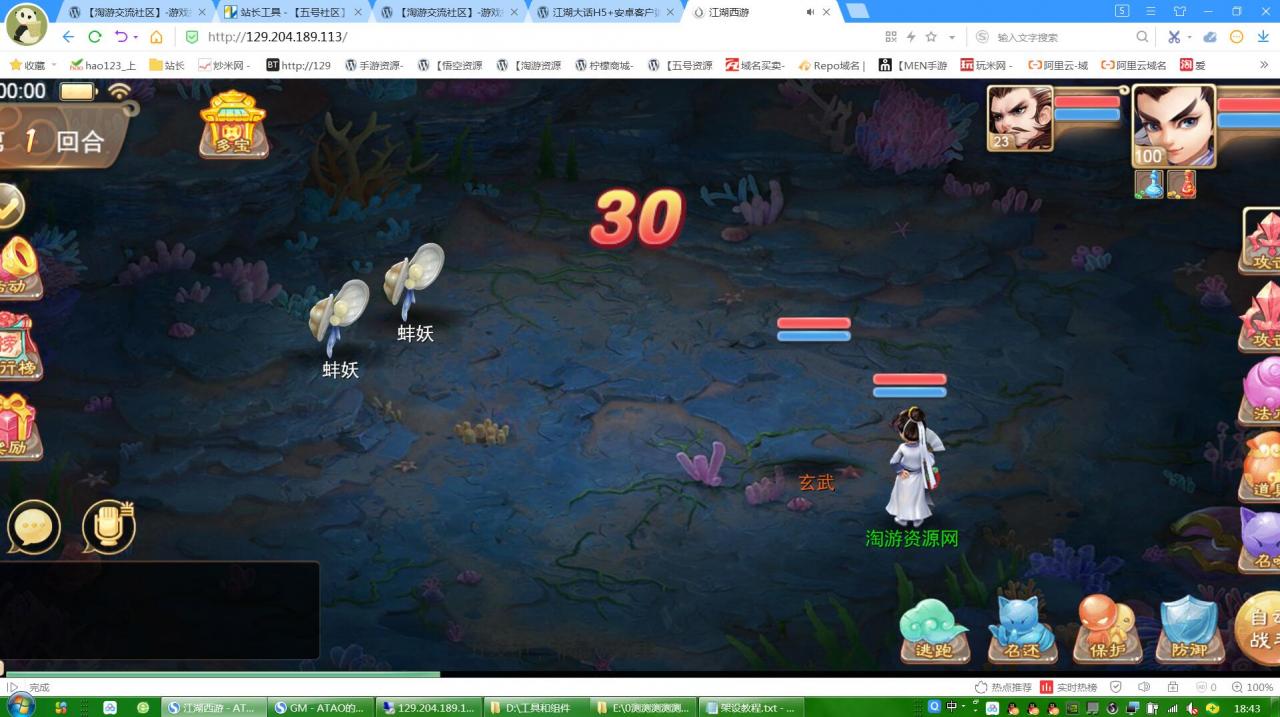Open the hao123_上 bookmark

103,65
